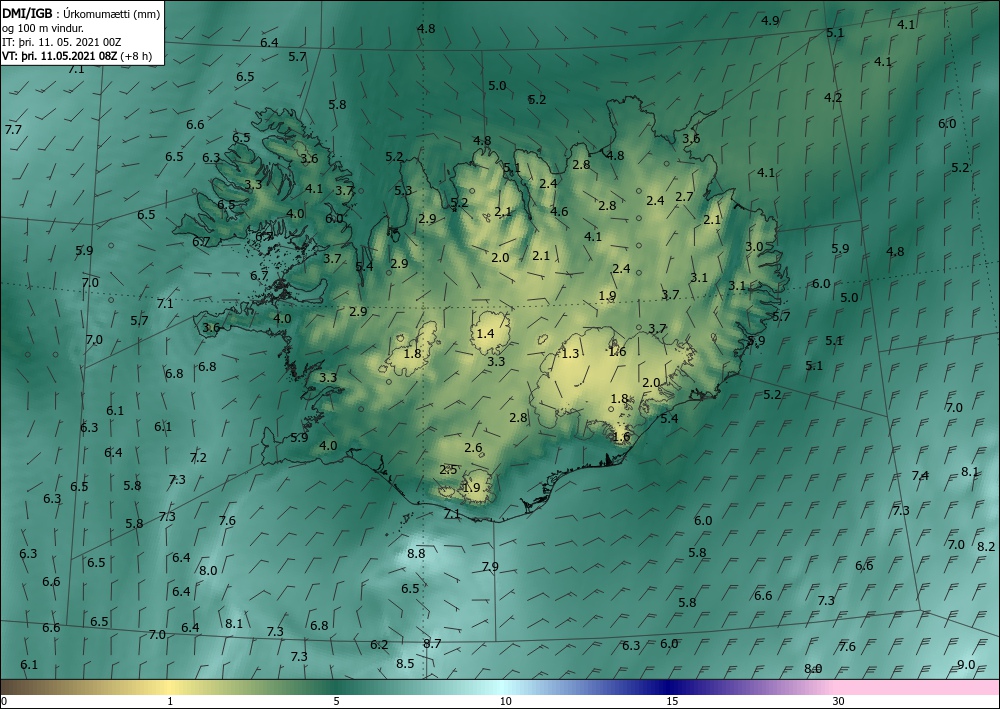Click the 9.0 precipitable water value

pyautogui.click(x=966, y=664)
